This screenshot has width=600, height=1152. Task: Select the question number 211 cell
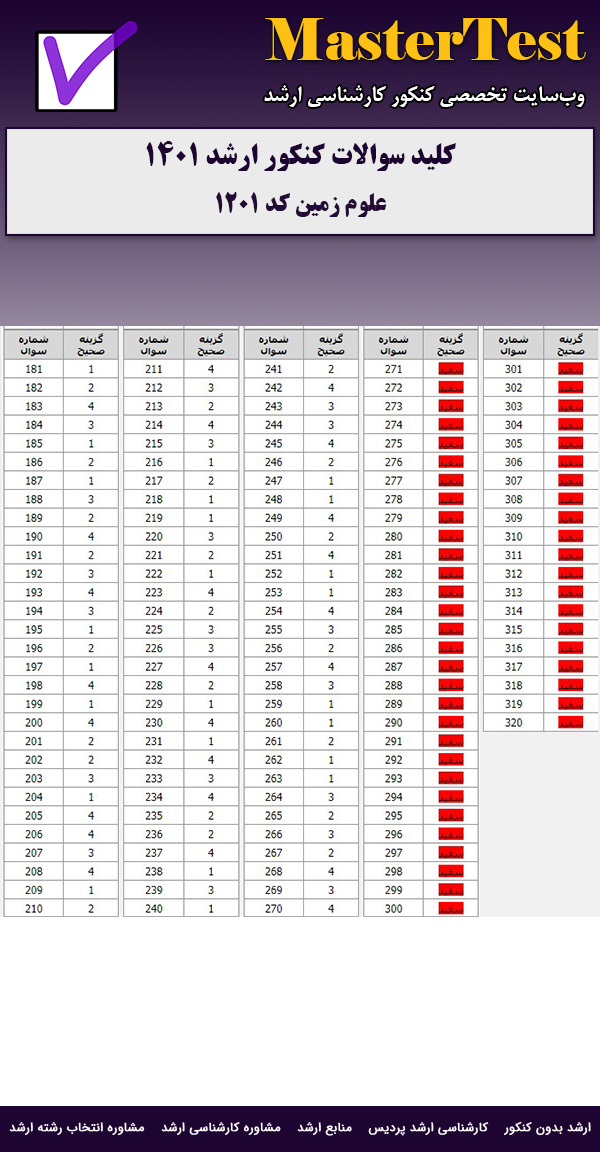[x=153, y=369]
